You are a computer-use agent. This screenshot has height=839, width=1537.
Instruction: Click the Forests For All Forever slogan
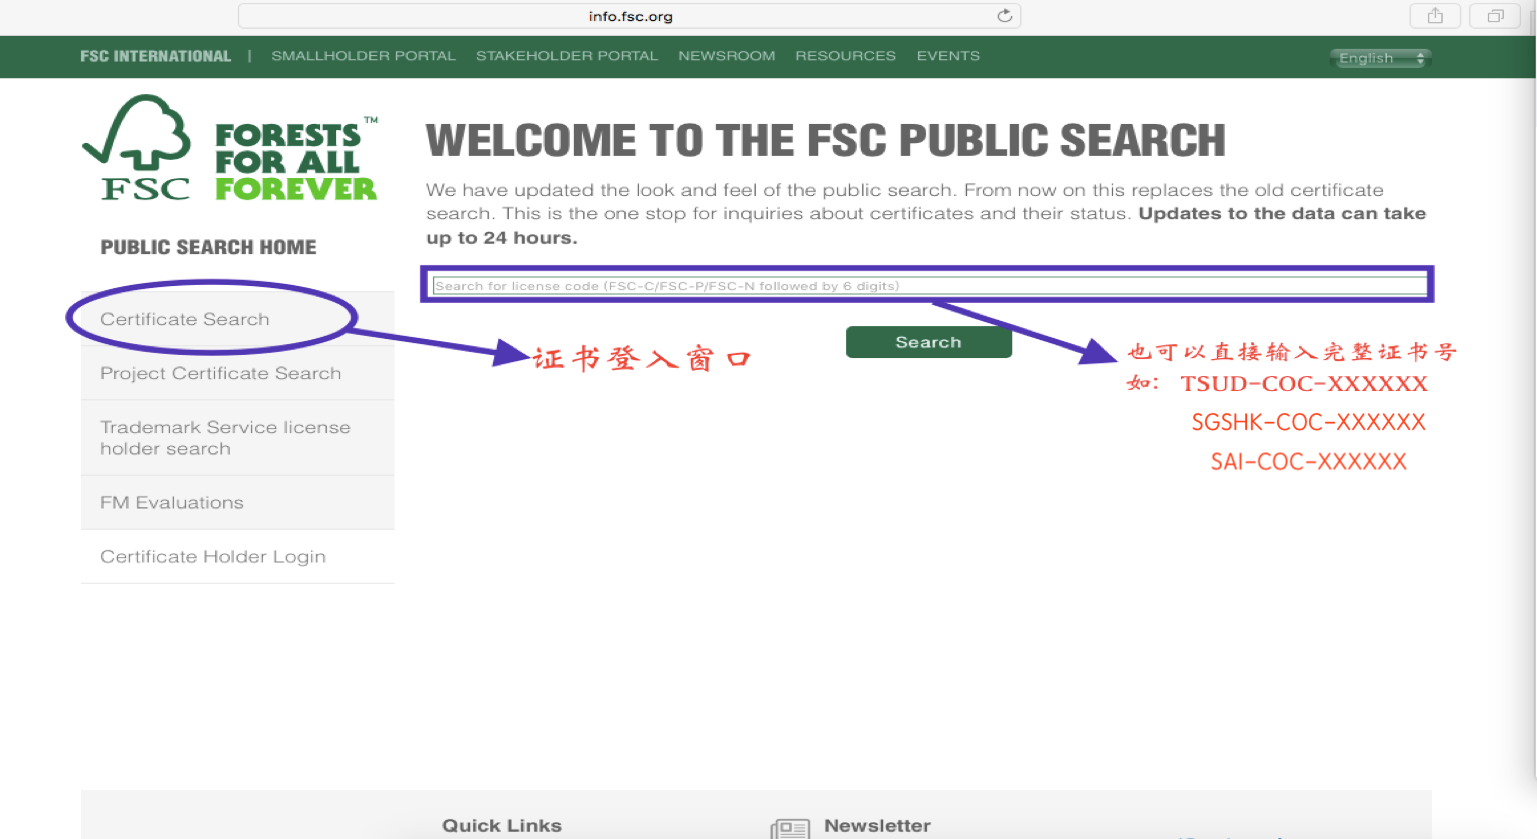coord(296,160)
